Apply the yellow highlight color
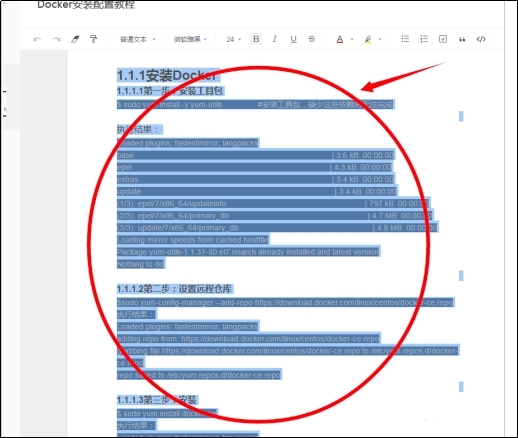Viewport: 518px width, 438px height. pos(368,39)
